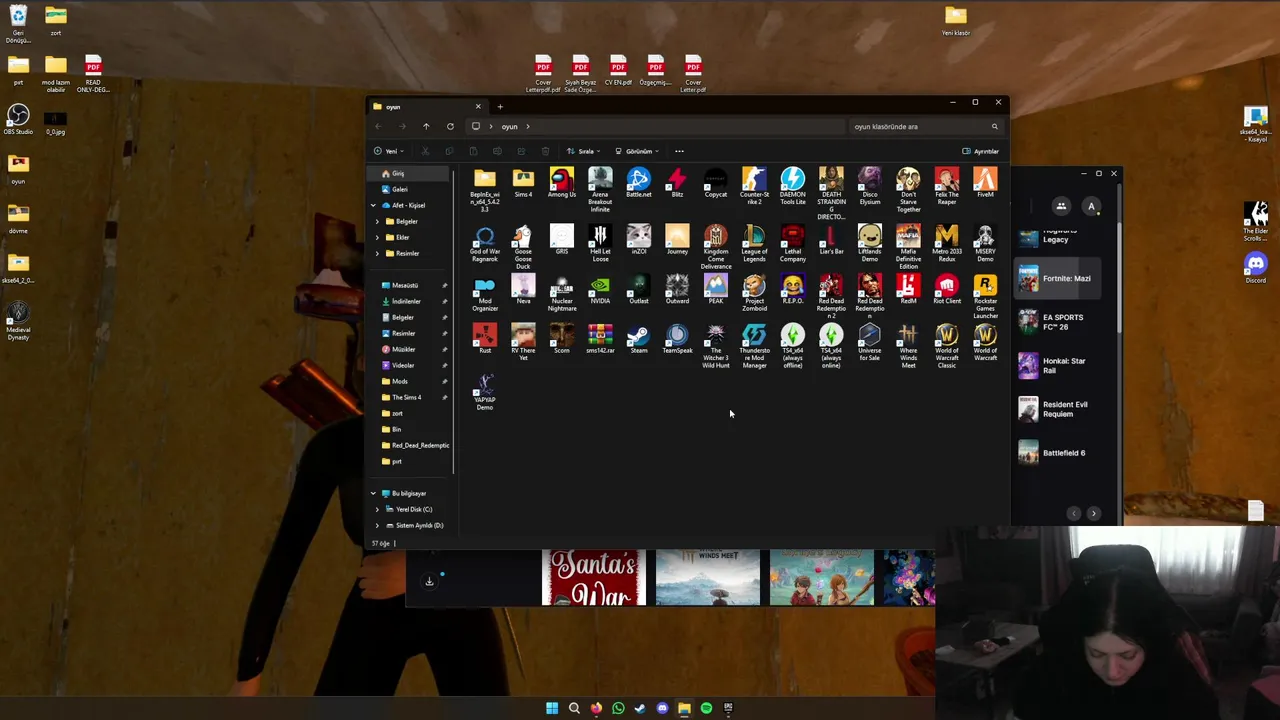Image resolution: width=1280 pixels, height=720 pixels.
Task: Open Santa's War store thumbnail
Action: 594,577
